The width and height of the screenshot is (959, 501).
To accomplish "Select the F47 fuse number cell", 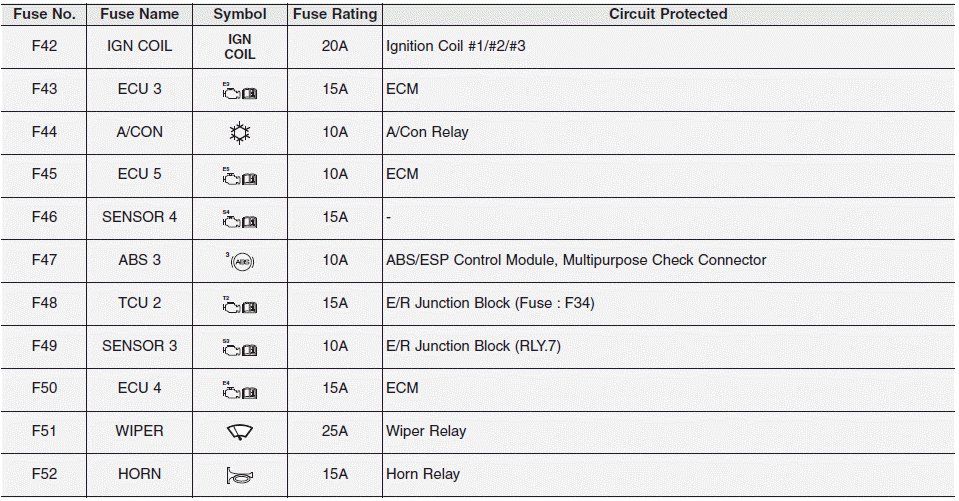I will pos(44,260).
